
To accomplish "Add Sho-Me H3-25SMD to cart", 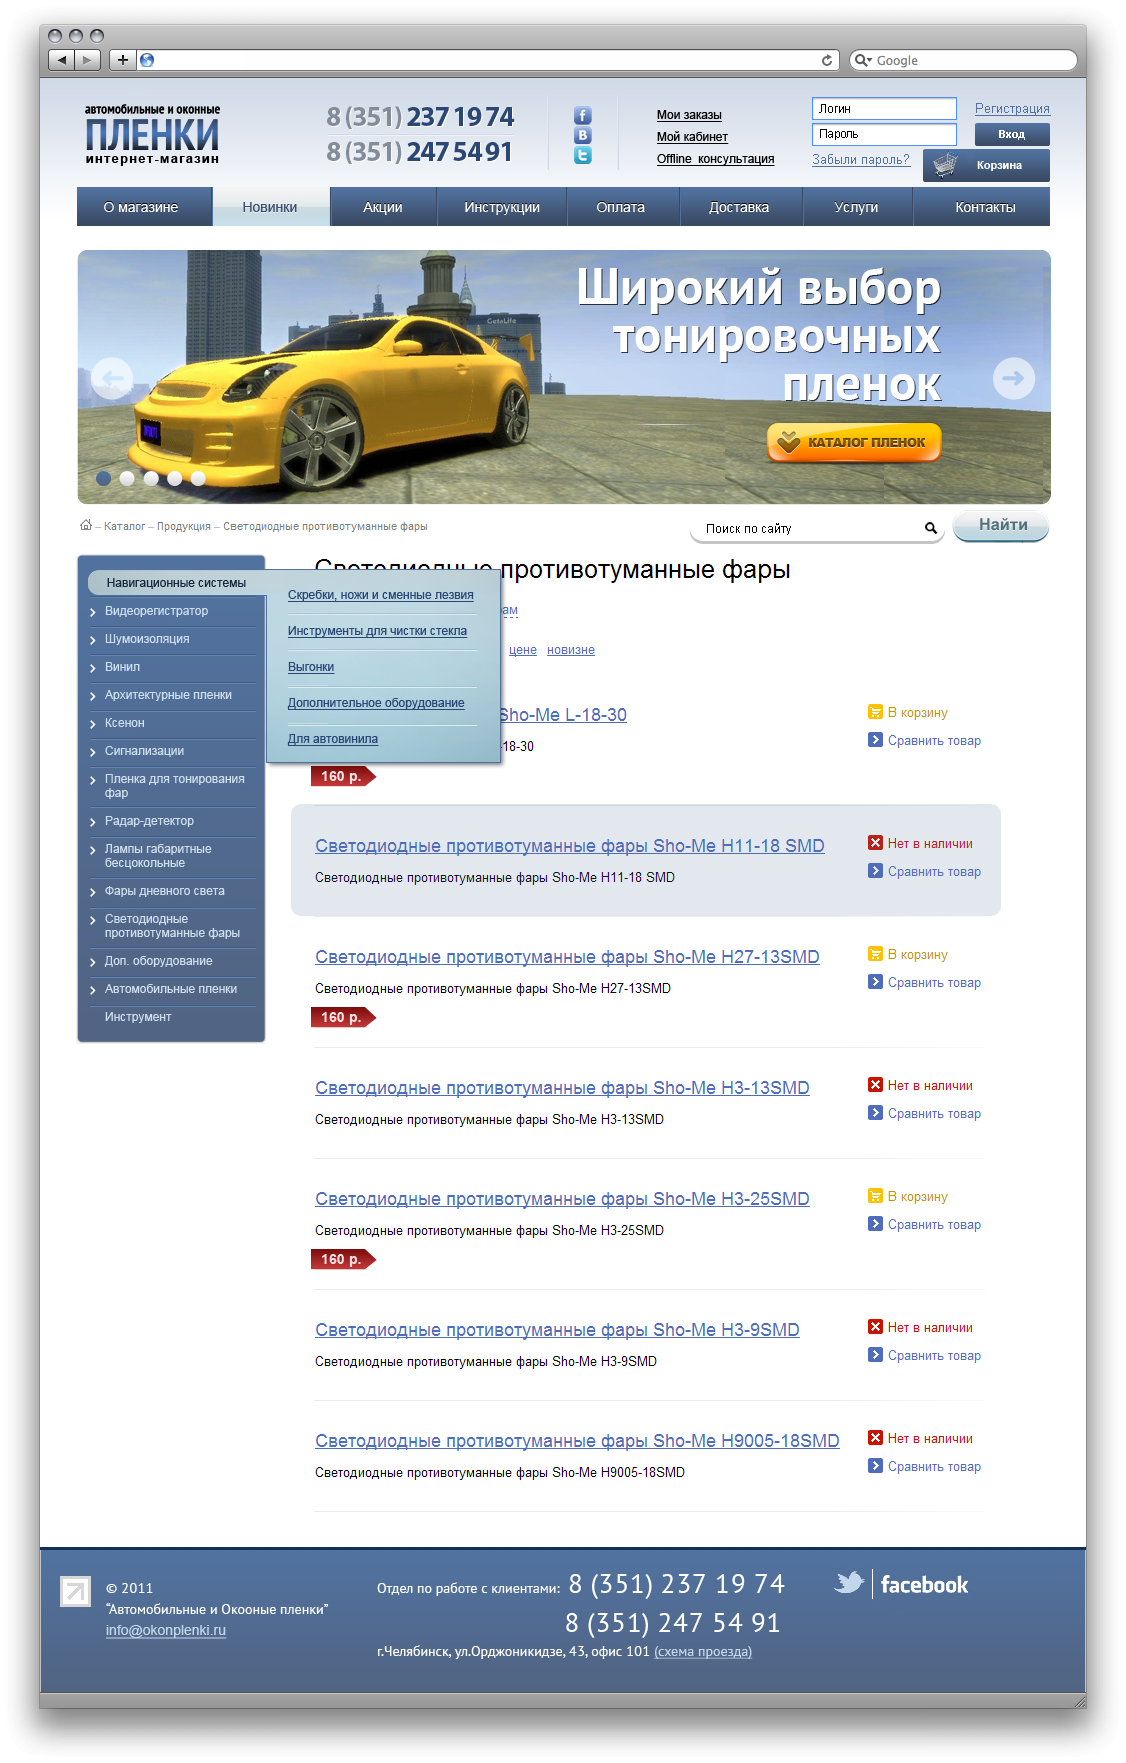I will [x=908, y=1197].
